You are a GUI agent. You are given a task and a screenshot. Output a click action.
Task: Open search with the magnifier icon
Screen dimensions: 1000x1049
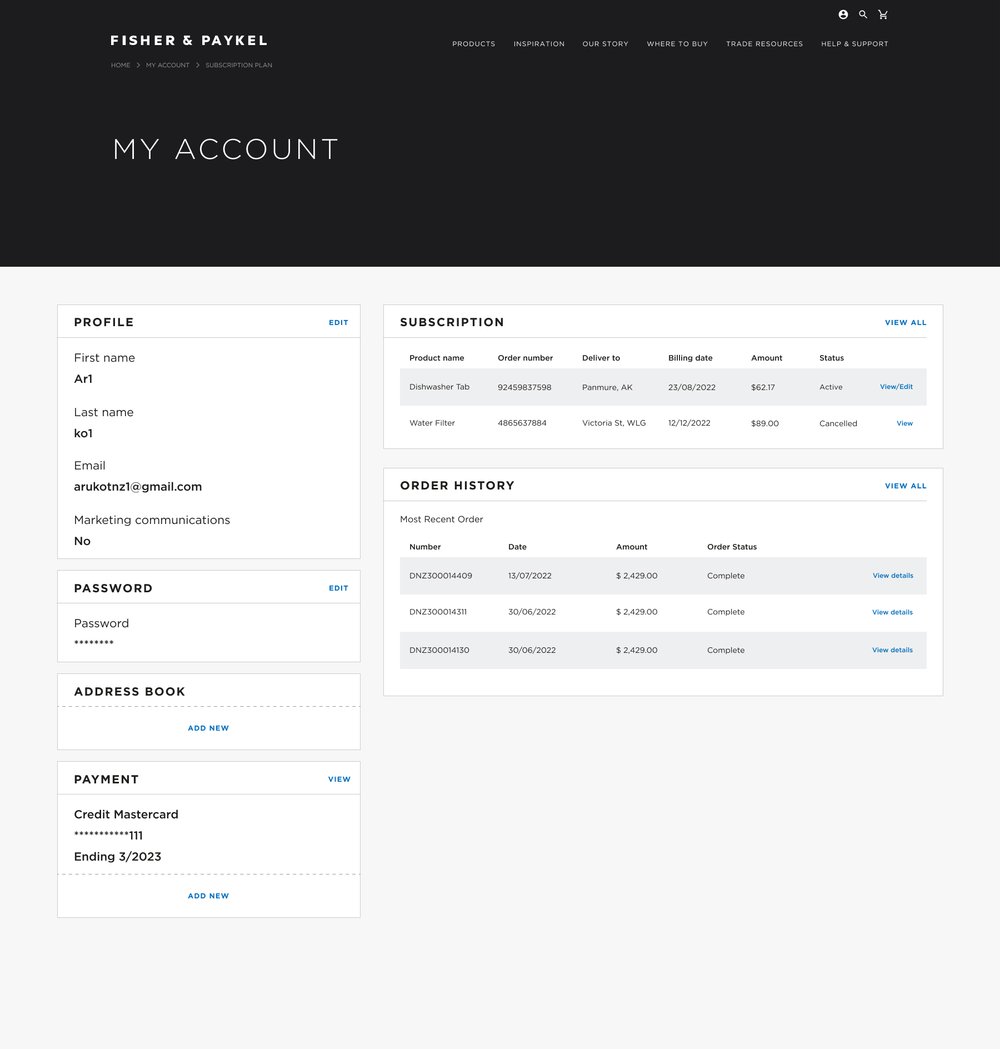click(x=863, y=15)
